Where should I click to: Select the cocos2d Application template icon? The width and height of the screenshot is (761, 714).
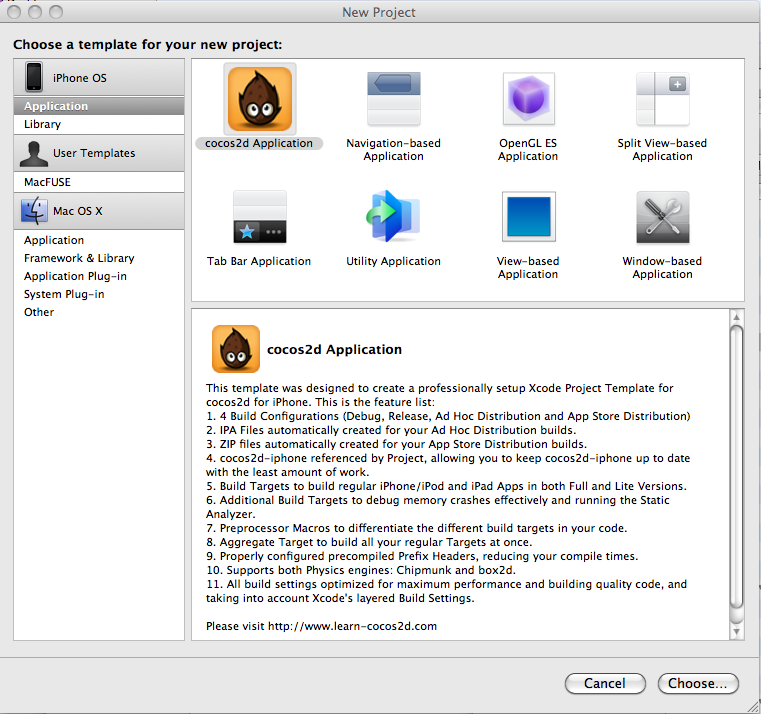260,99
